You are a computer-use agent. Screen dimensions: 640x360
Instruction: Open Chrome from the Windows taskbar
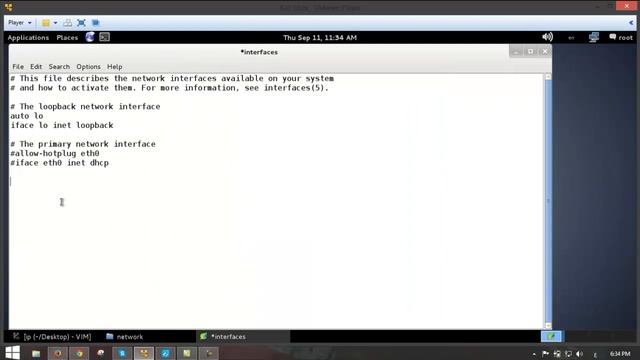(x=79, y=353)
